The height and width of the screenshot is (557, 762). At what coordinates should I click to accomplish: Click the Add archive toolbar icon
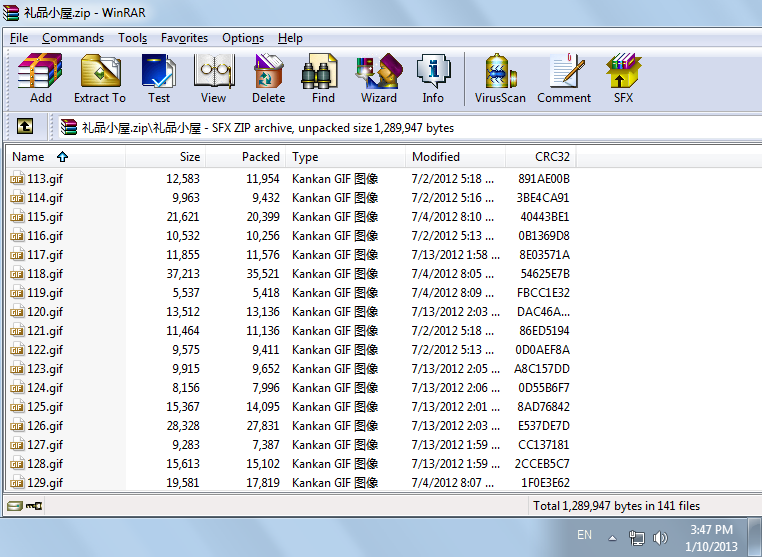(x=40, y=79)
